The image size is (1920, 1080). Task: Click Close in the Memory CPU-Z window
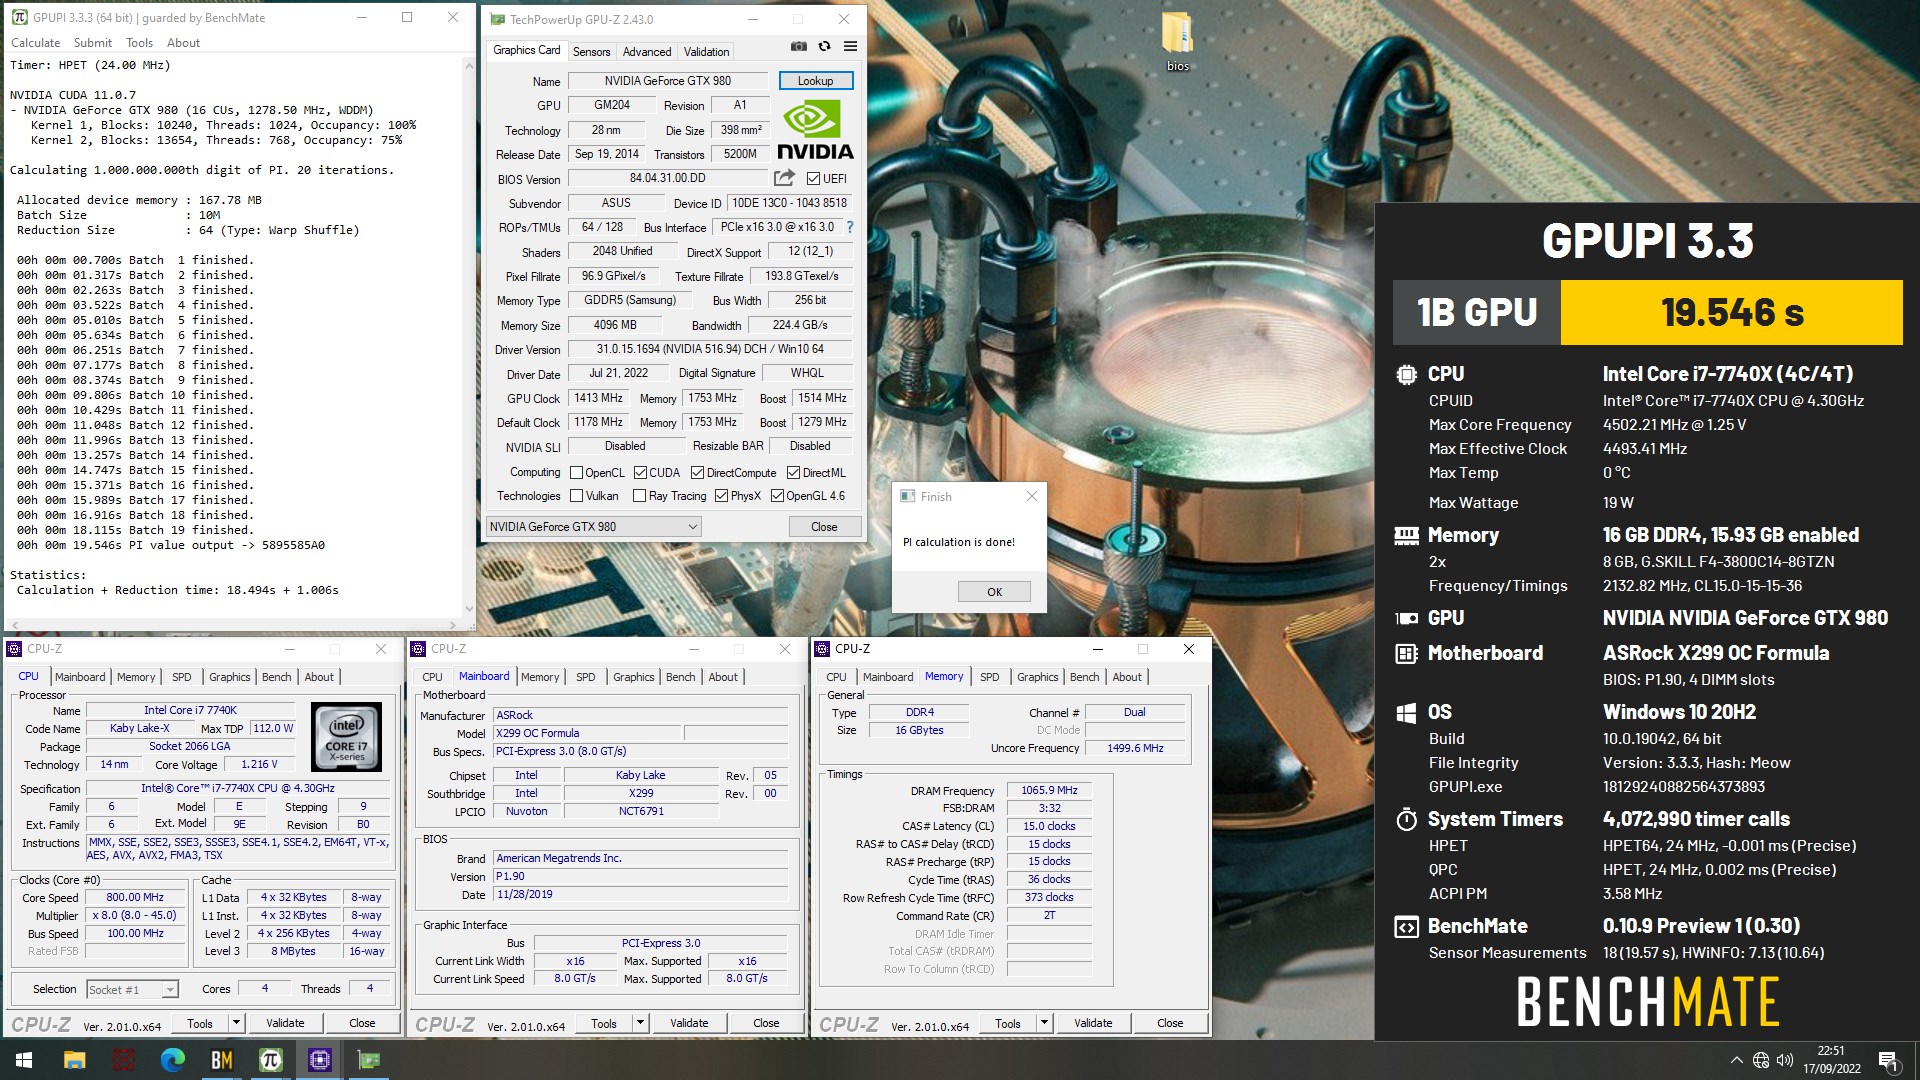pyautogui.click(x=1170, y=1023)
